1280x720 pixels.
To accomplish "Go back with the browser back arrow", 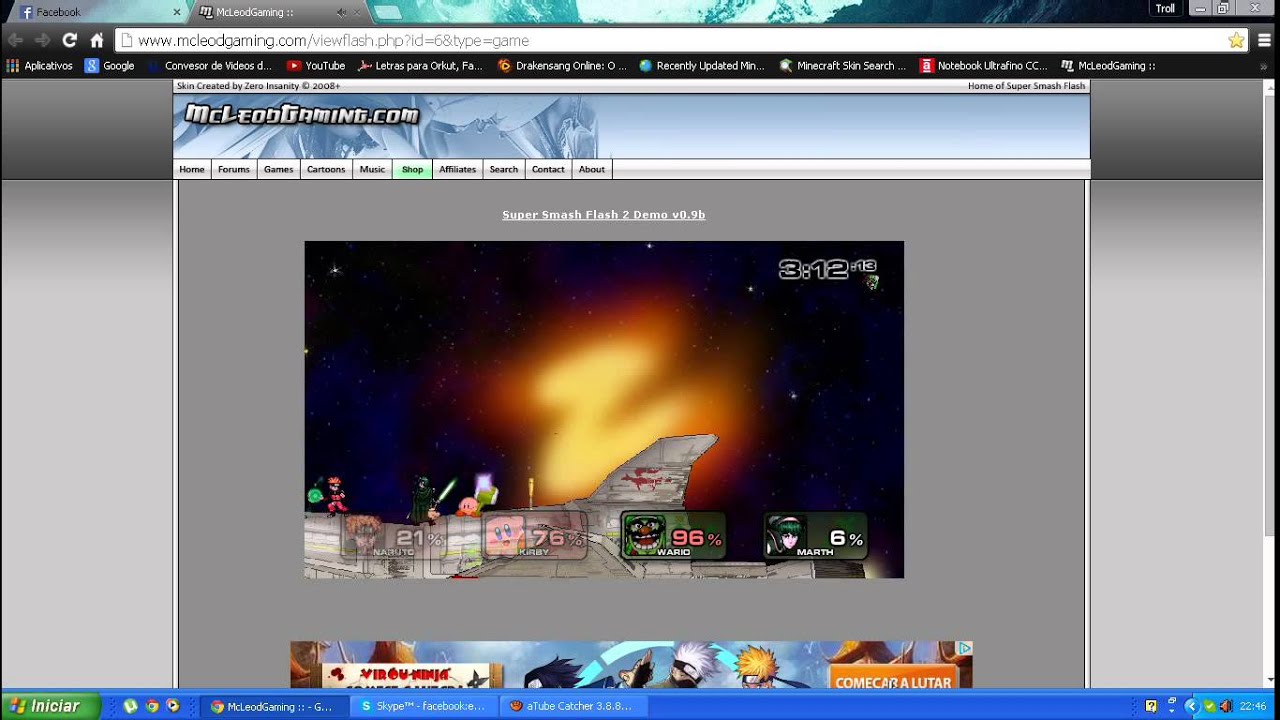I will point(15,40).
